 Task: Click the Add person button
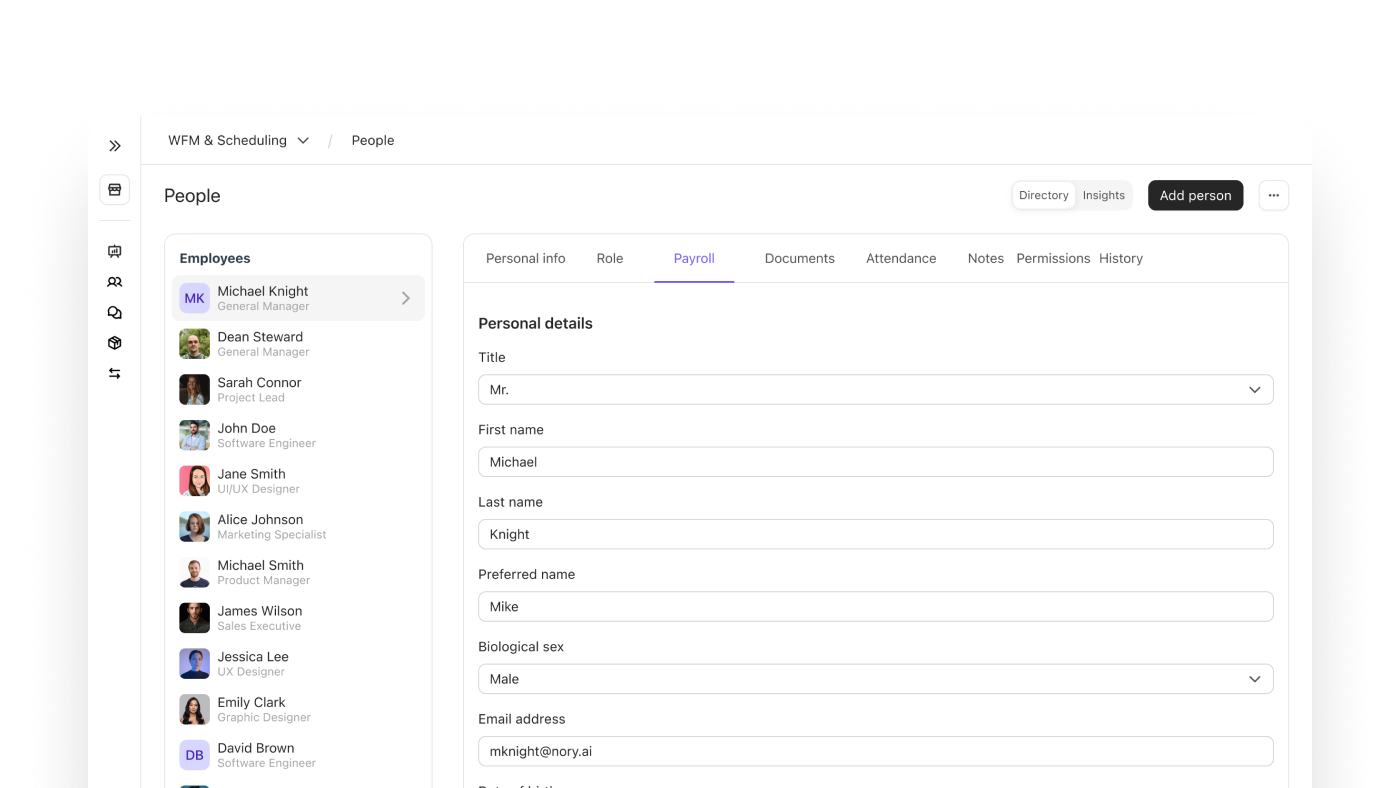pos(1195,196)
